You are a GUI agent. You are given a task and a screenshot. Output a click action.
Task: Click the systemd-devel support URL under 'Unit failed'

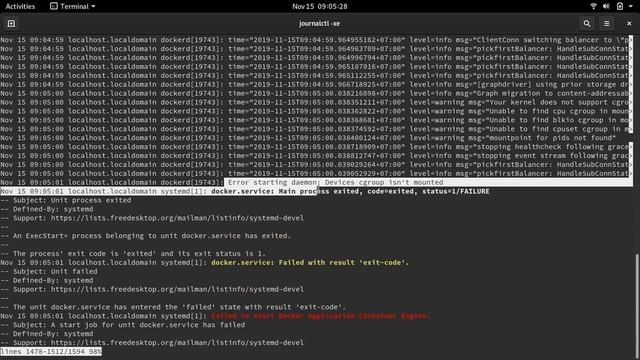coord(177,289)
